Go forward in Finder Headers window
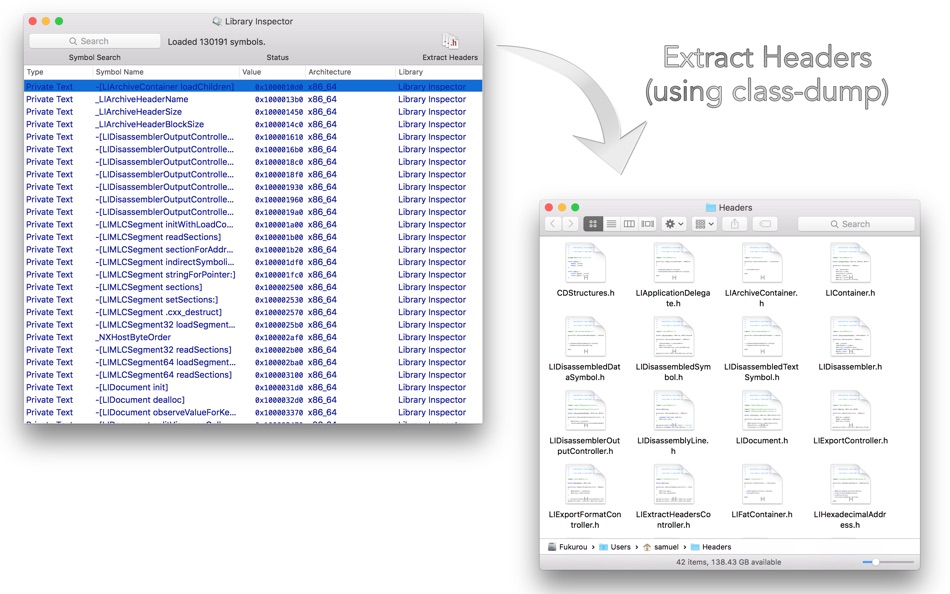The width and height of the screenshot is (950, 594). point(570,224)
